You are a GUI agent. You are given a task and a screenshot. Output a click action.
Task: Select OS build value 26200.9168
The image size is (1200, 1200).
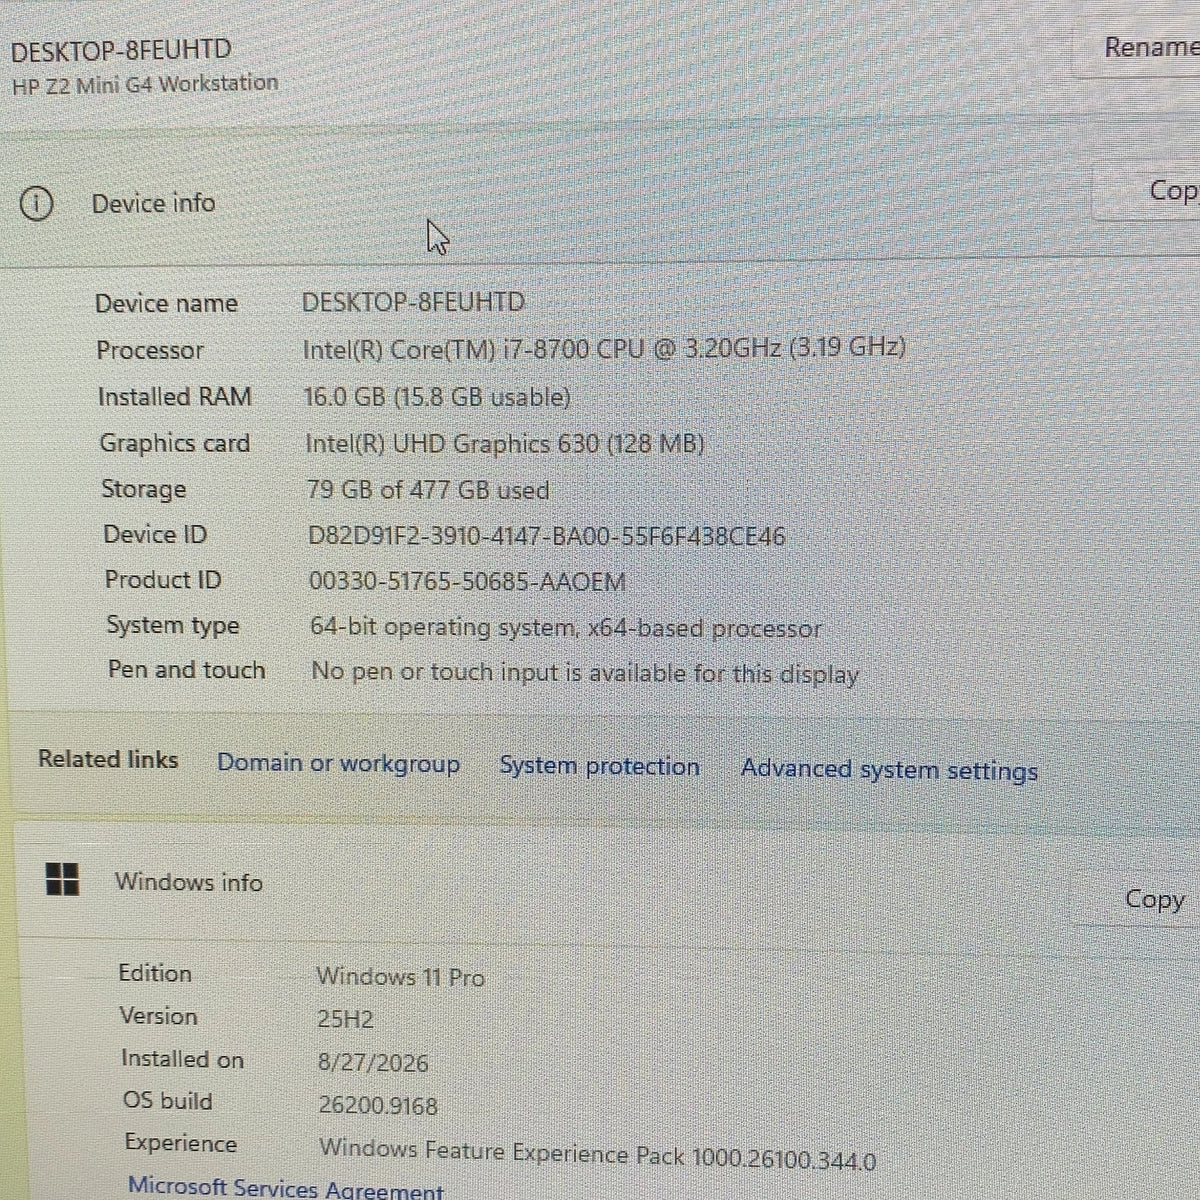click(378, 1106)
